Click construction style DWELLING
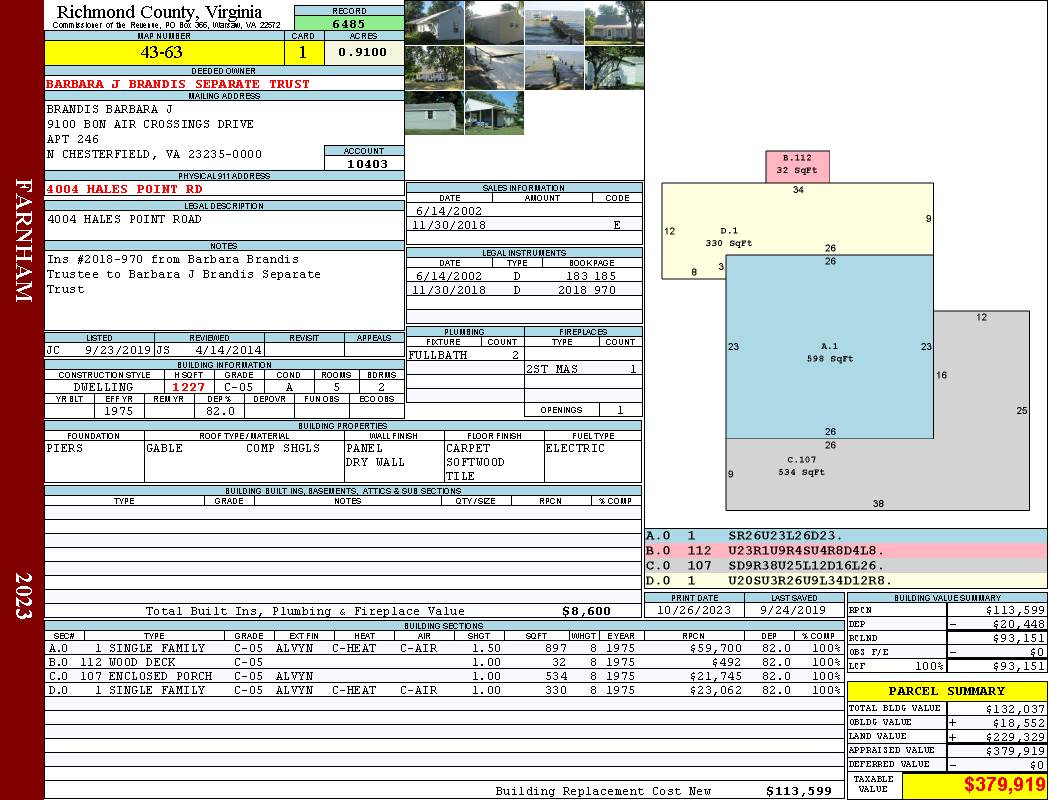Image resolution: width=1050 pixels, height=800 pixels. pos(103,388)
